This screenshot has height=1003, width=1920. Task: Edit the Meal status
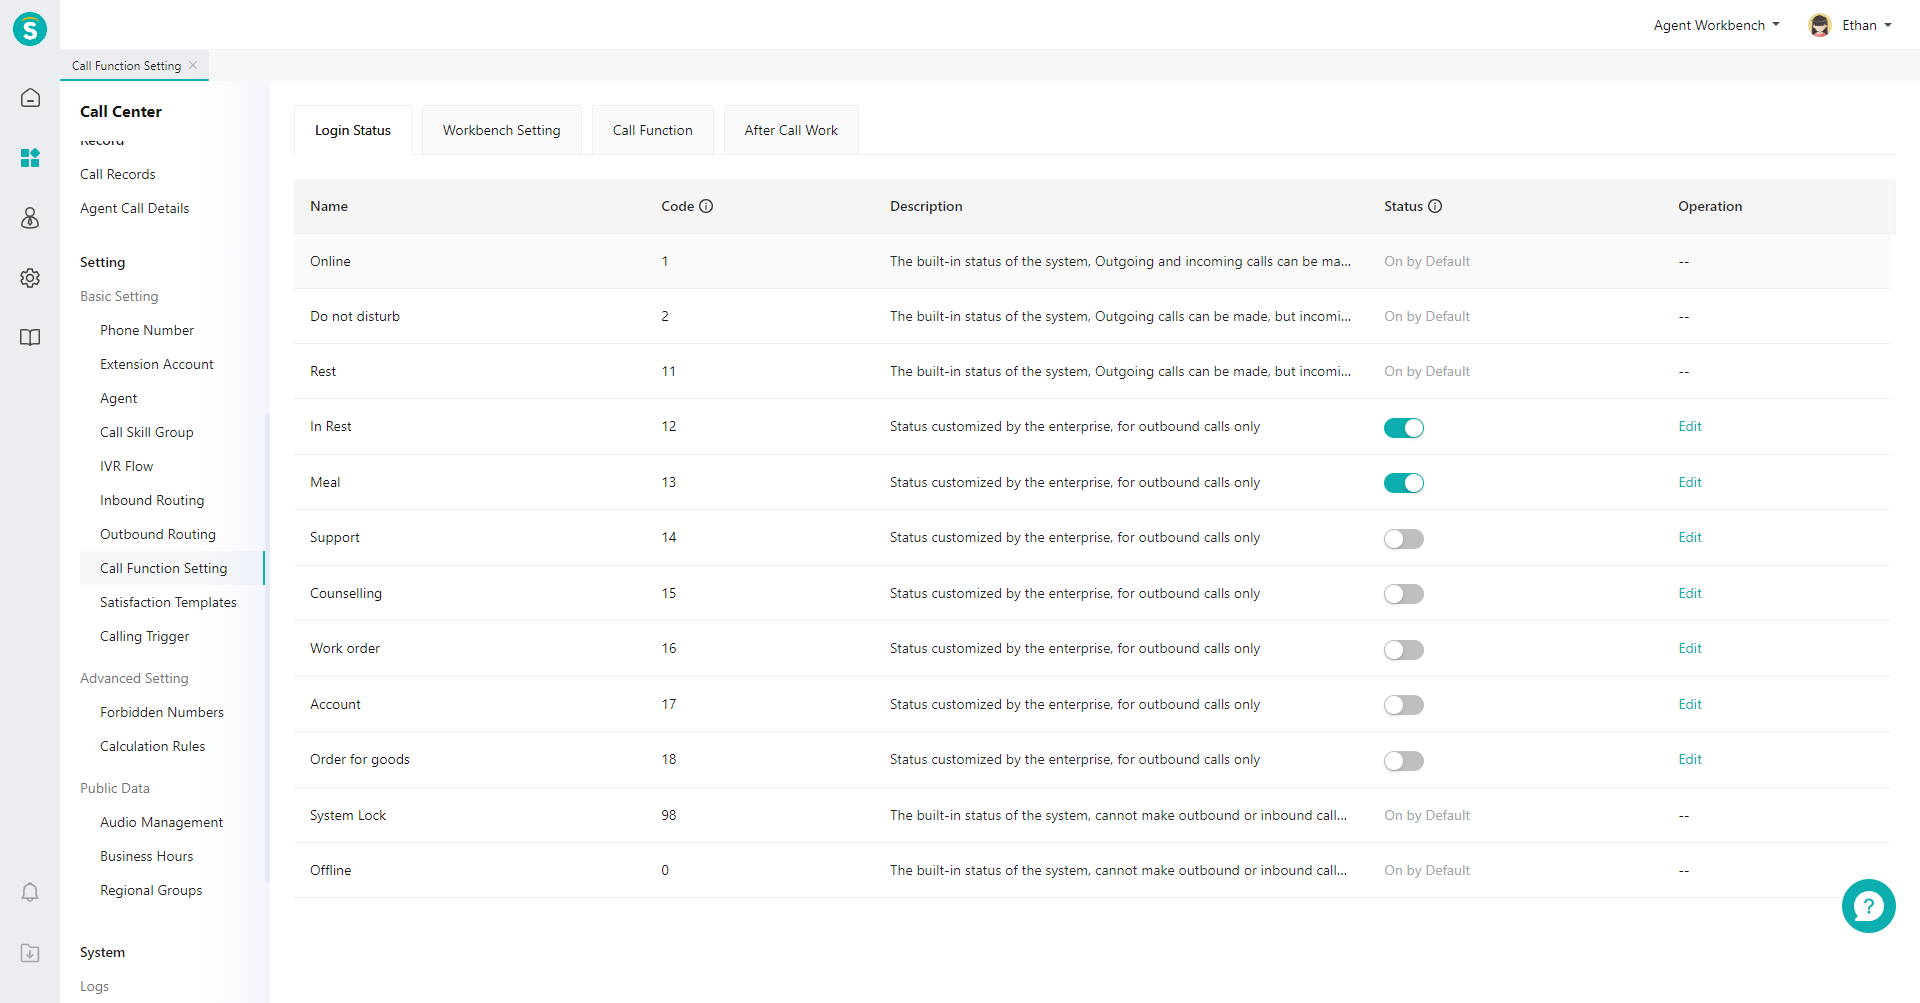click(1689, 482)
